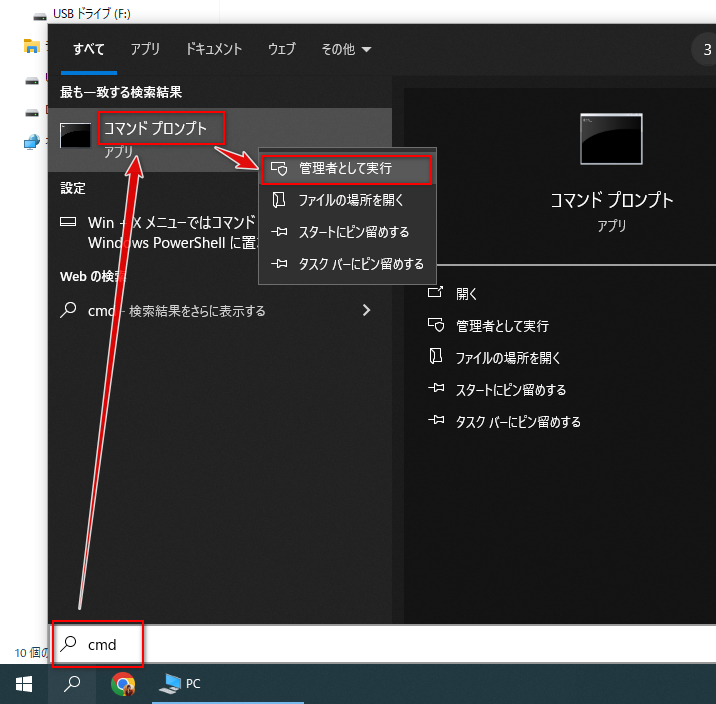
Task: Switch to the アプリ search tab
Action: pos(145,49)
